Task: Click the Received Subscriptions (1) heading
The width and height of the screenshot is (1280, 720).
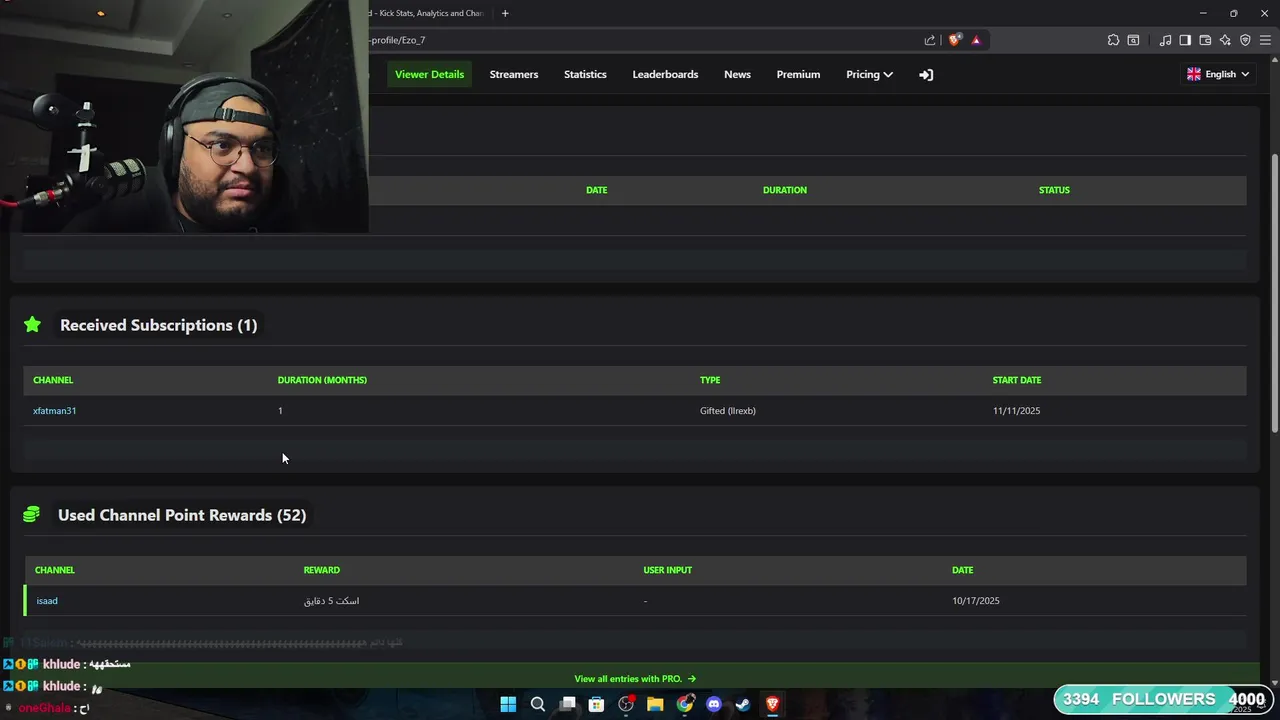Action: click(158, 325)
